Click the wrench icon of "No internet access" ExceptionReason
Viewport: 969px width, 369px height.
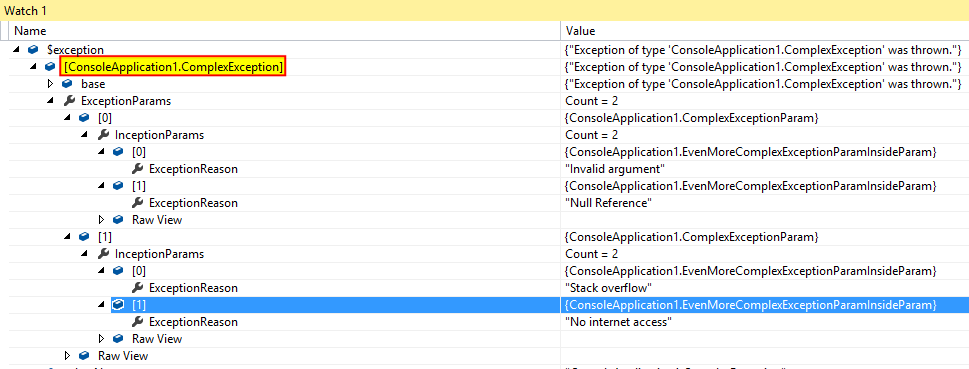click(137, 322)
